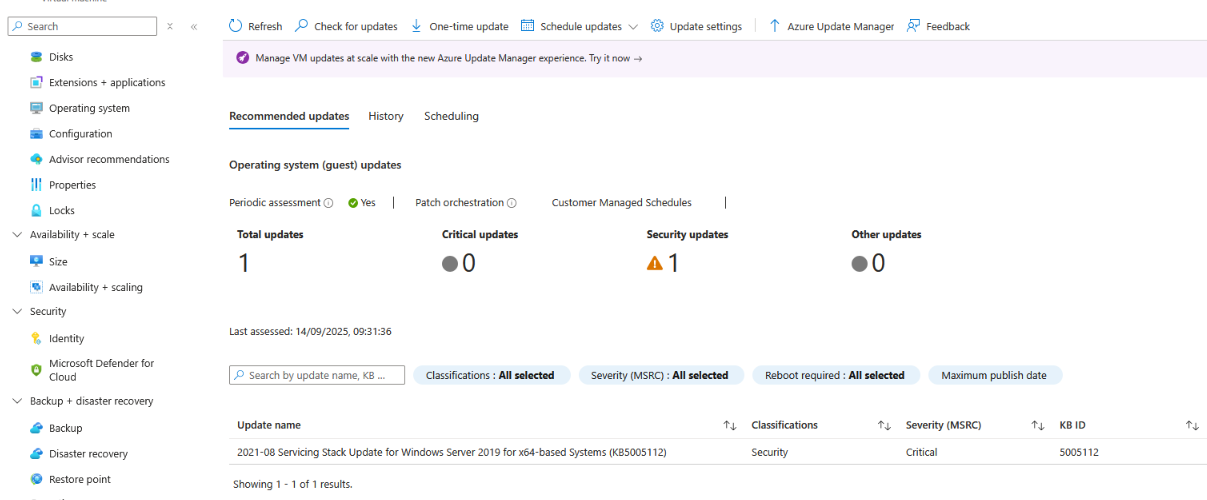Viewport: 1207px width, 500px height.
Task: Click the Restore point icon
Action: pyautogui.click(x=36, y=479)
